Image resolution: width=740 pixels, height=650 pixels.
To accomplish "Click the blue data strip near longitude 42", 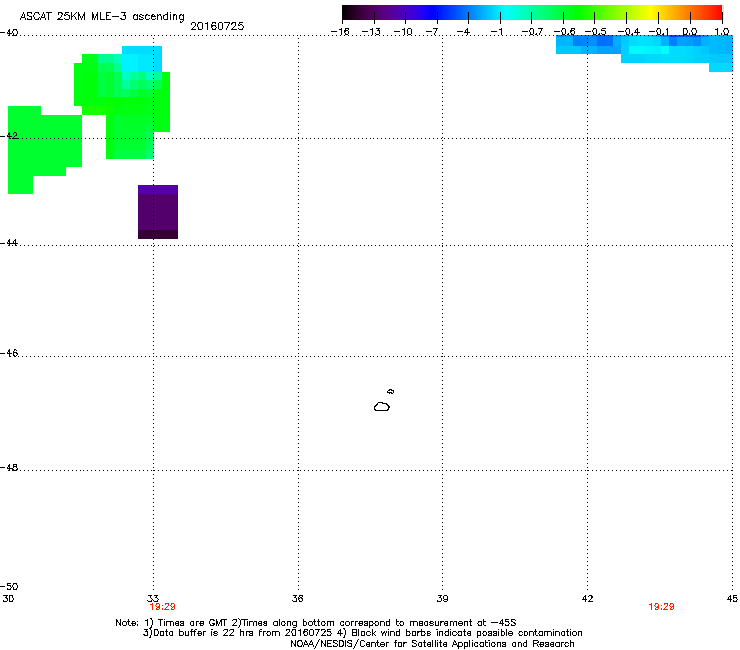I will click(x=644, y=51).
